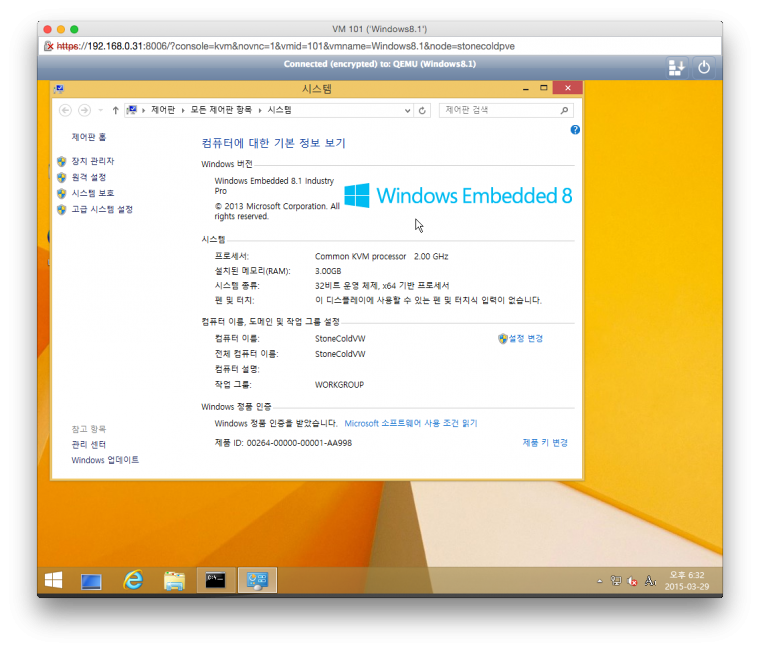Switch to the Command Prompt taskbar window
This screenshot has width=760, height=651.
216,580
